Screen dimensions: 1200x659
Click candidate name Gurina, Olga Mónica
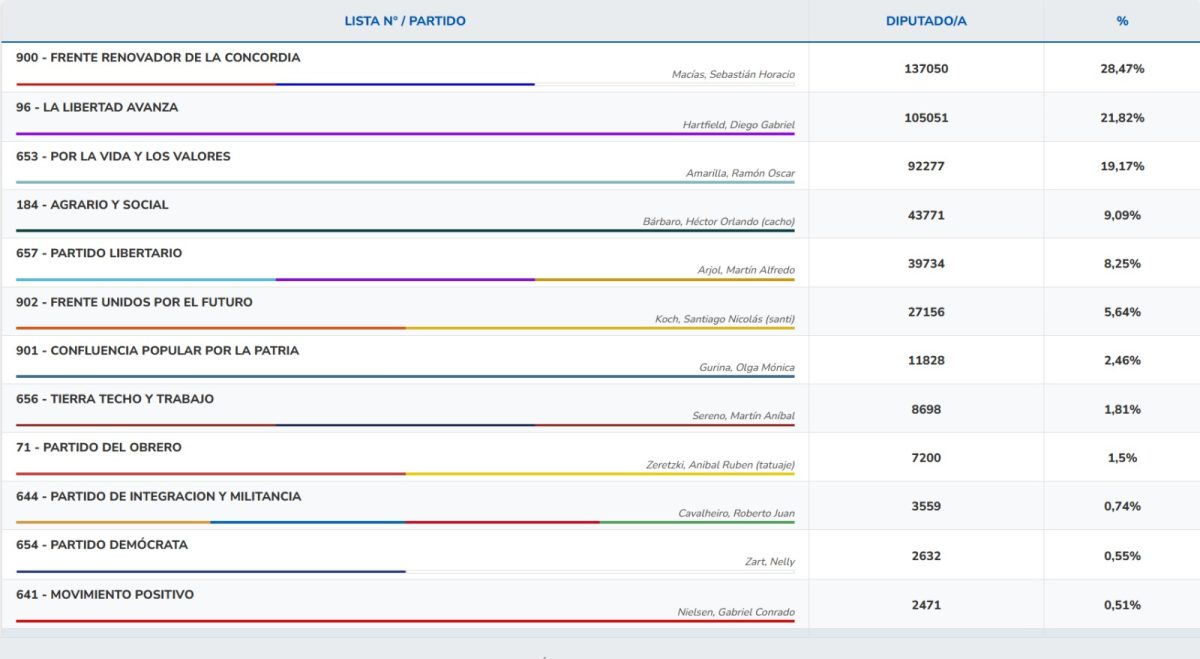pyautogui.click(x=747, y=367)
